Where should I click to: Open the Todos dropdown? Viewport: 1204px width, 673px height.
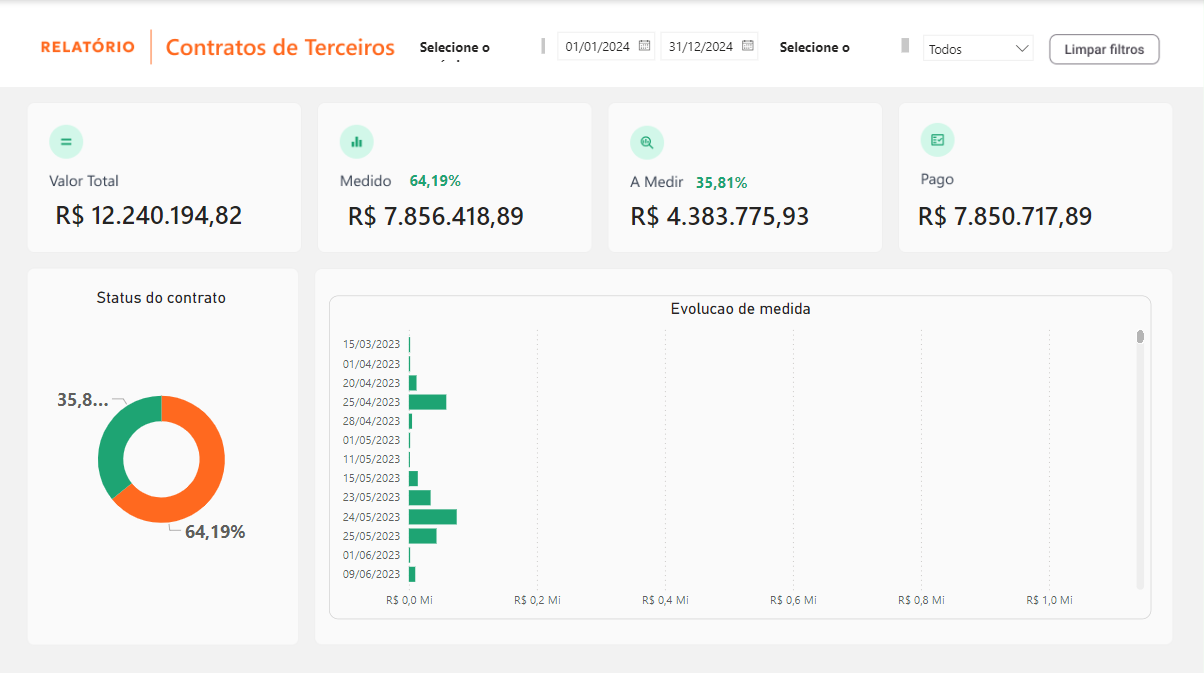click(x=977, y=48)
